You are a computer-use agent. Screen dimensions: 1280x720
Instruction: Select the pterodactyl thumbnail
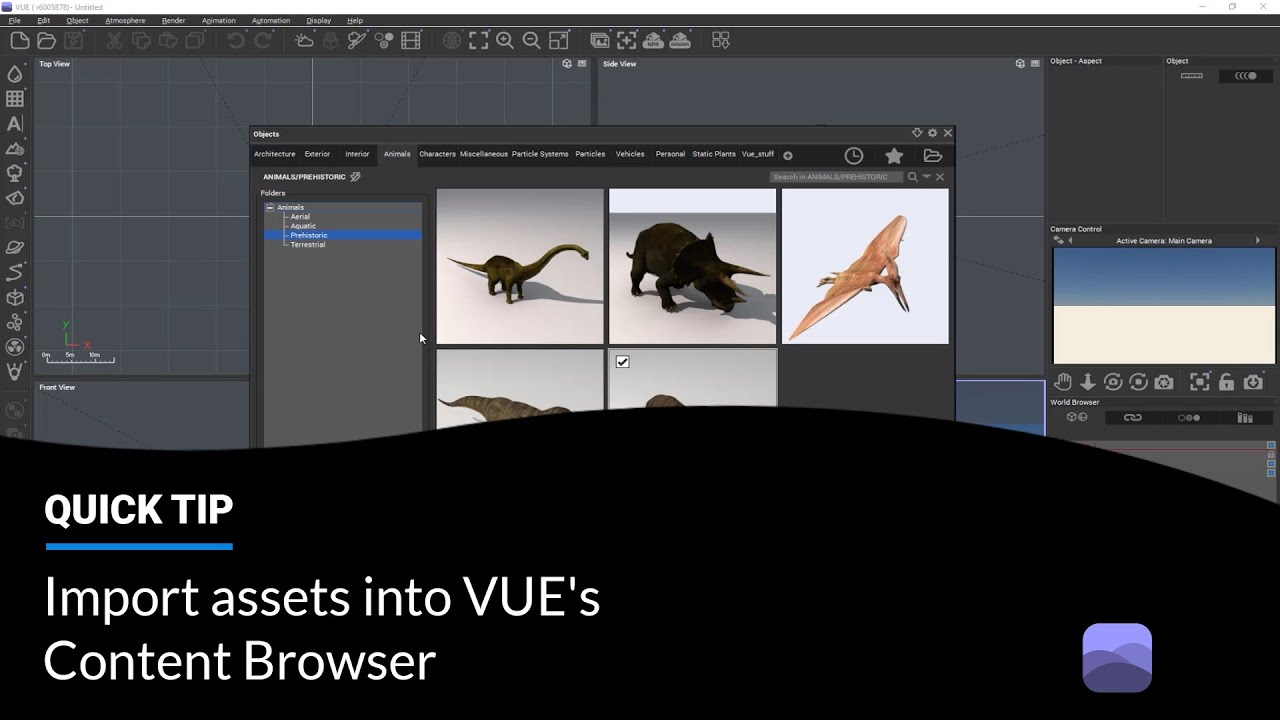(865, 266)
